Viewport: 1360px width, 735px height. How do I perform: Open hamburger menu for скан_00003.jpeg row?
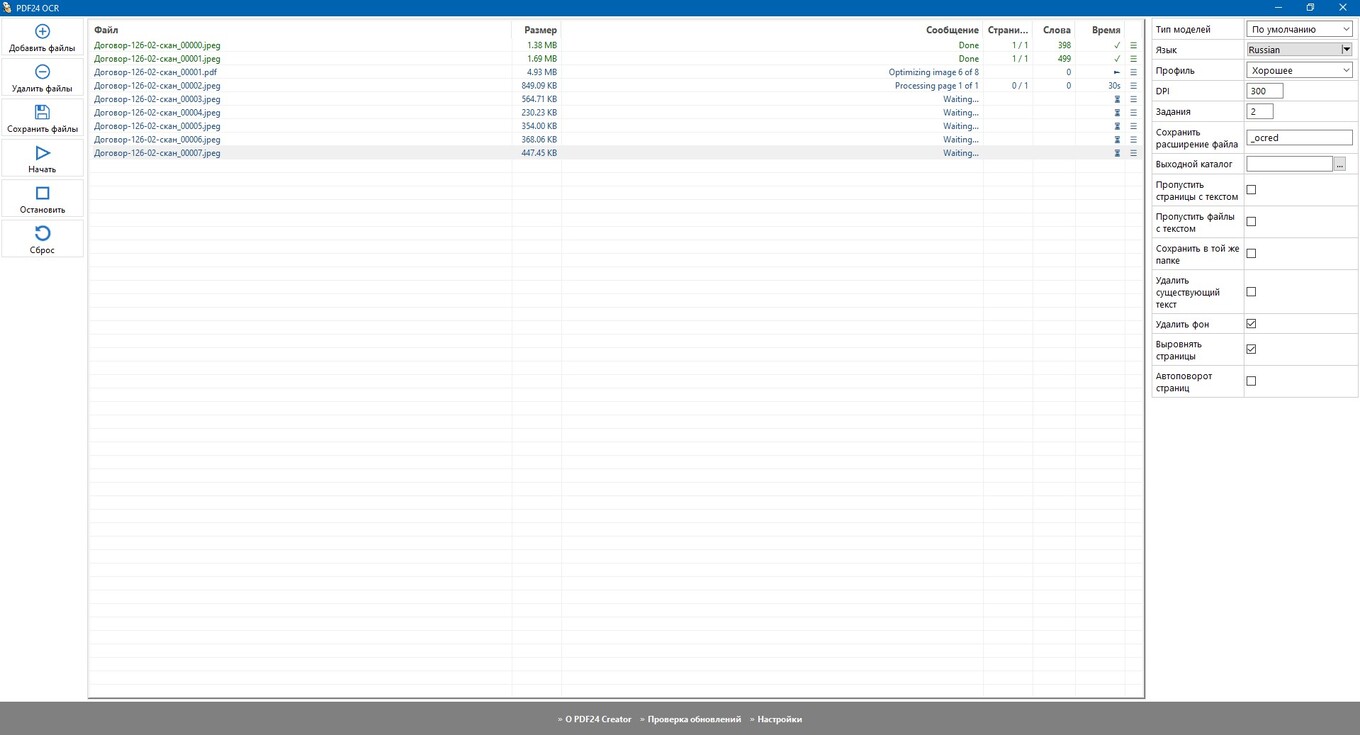(1133, 99)
